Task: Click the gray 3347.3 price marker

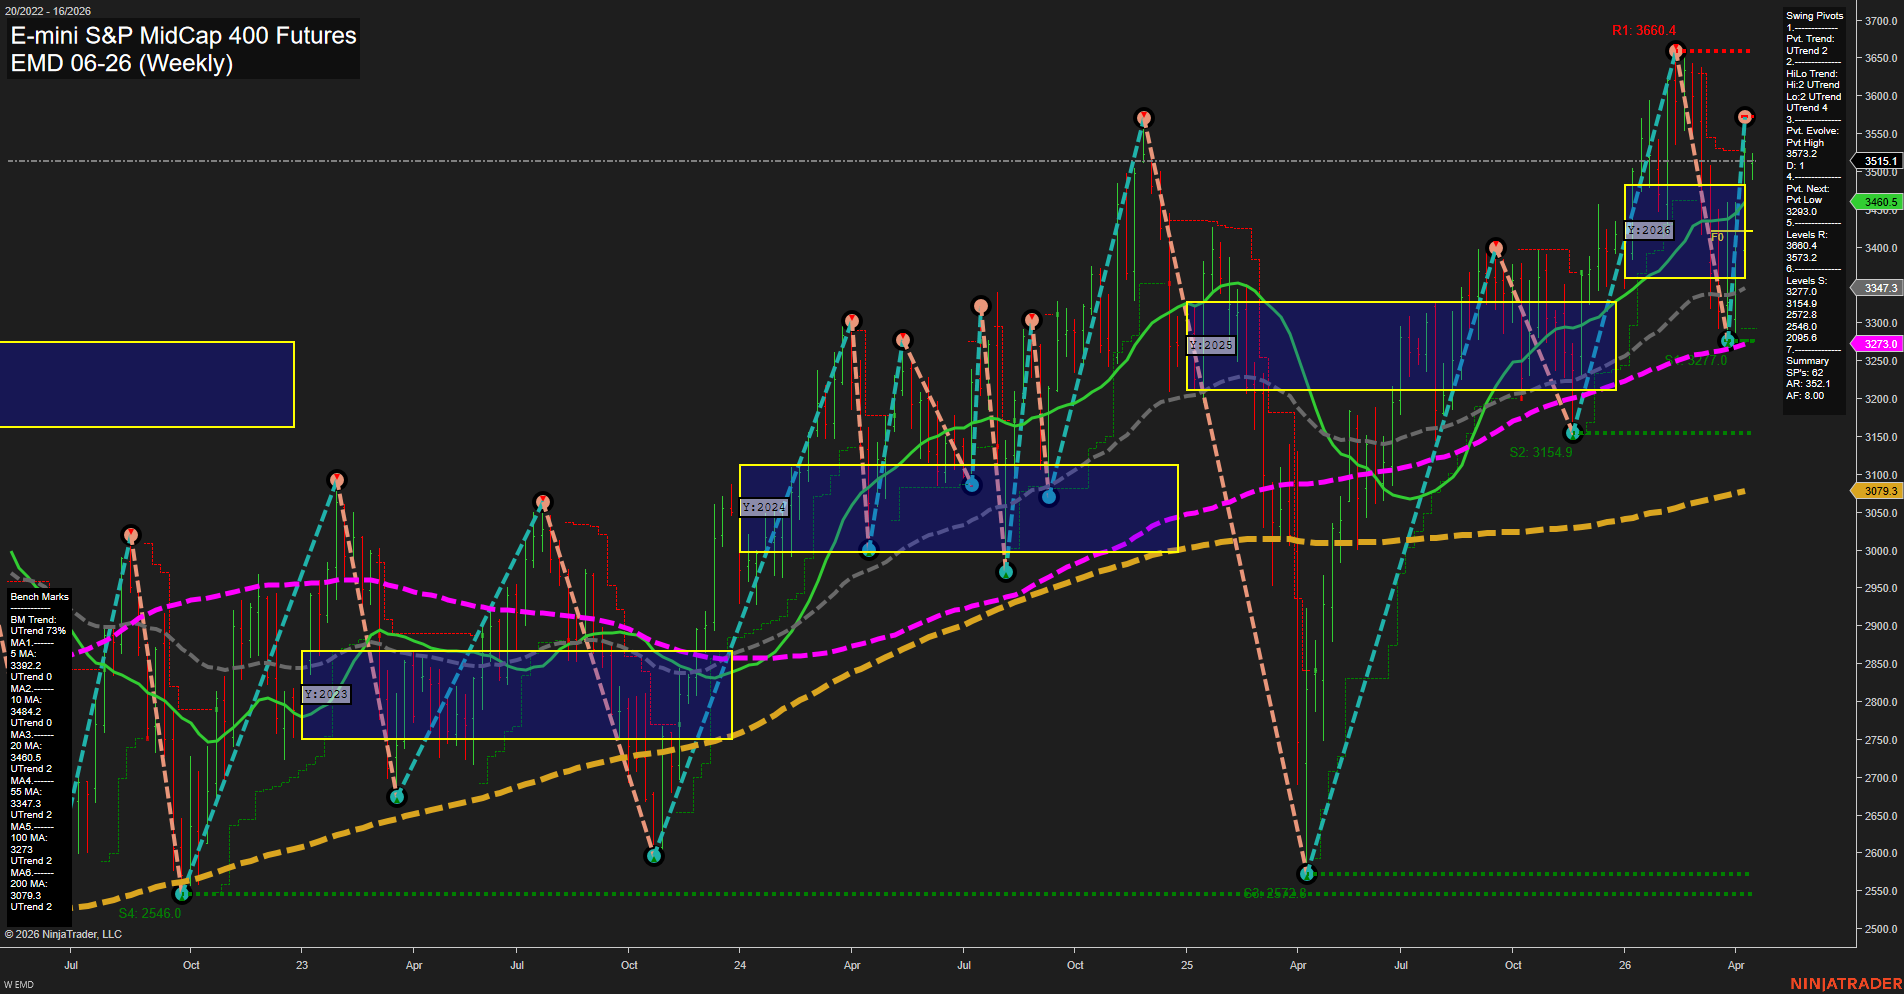Action: click(x=1879, y=288)
